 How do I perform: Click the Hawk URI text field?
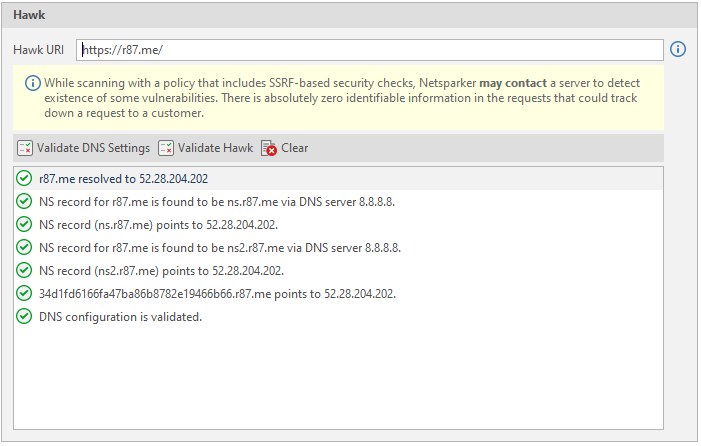(369, 49)
